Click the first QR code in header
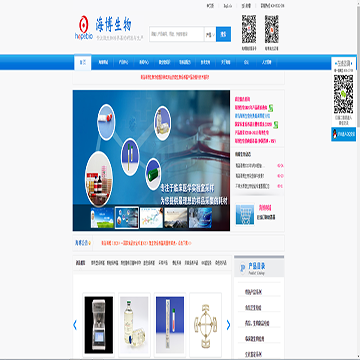360x360 pixels. [x=249, y=29]
